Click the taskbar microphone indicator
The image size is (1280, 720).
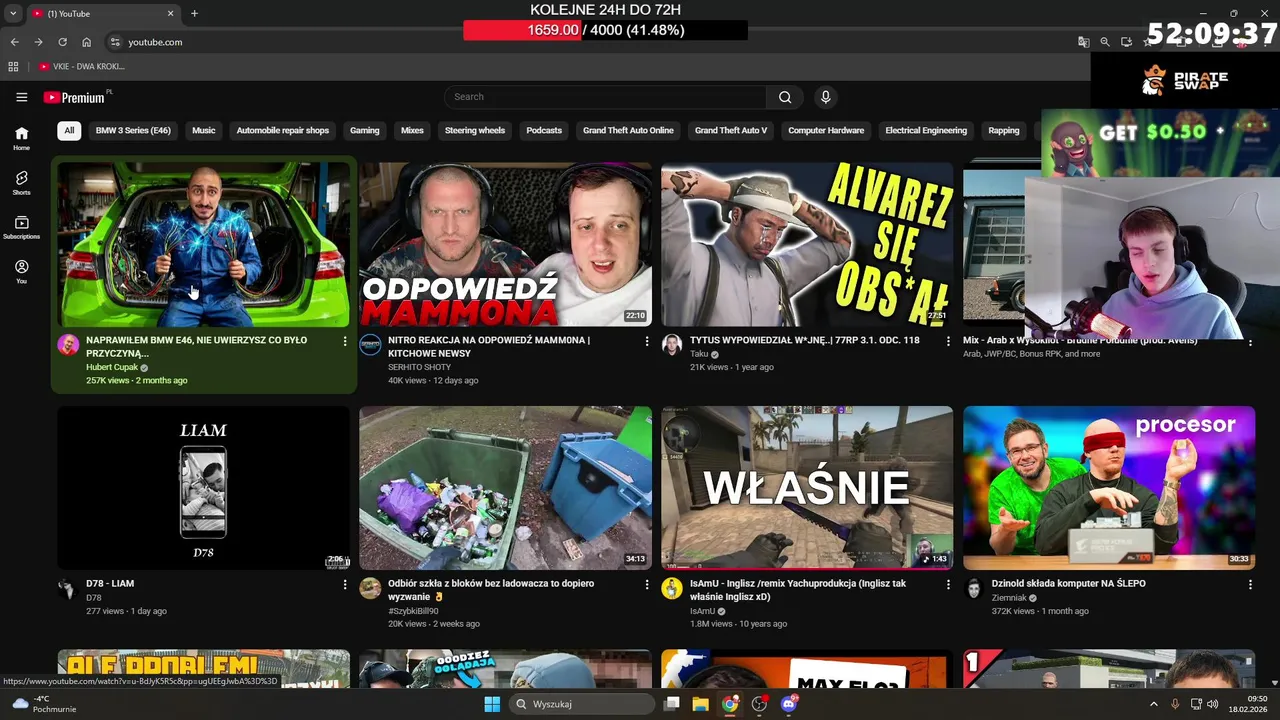pos(1175,704)
